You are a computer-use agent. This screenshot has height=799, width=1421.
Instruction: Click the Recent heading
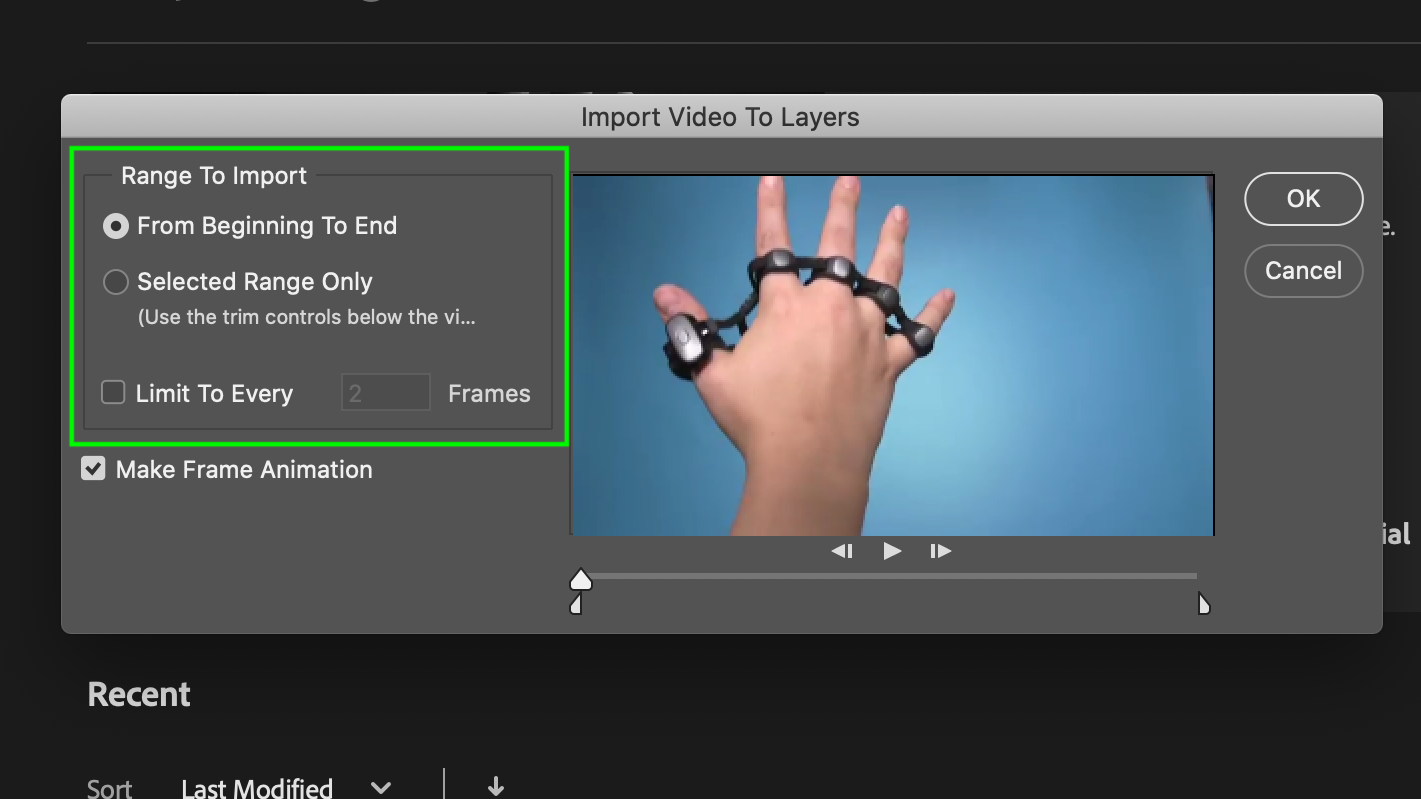pos(139,694)
